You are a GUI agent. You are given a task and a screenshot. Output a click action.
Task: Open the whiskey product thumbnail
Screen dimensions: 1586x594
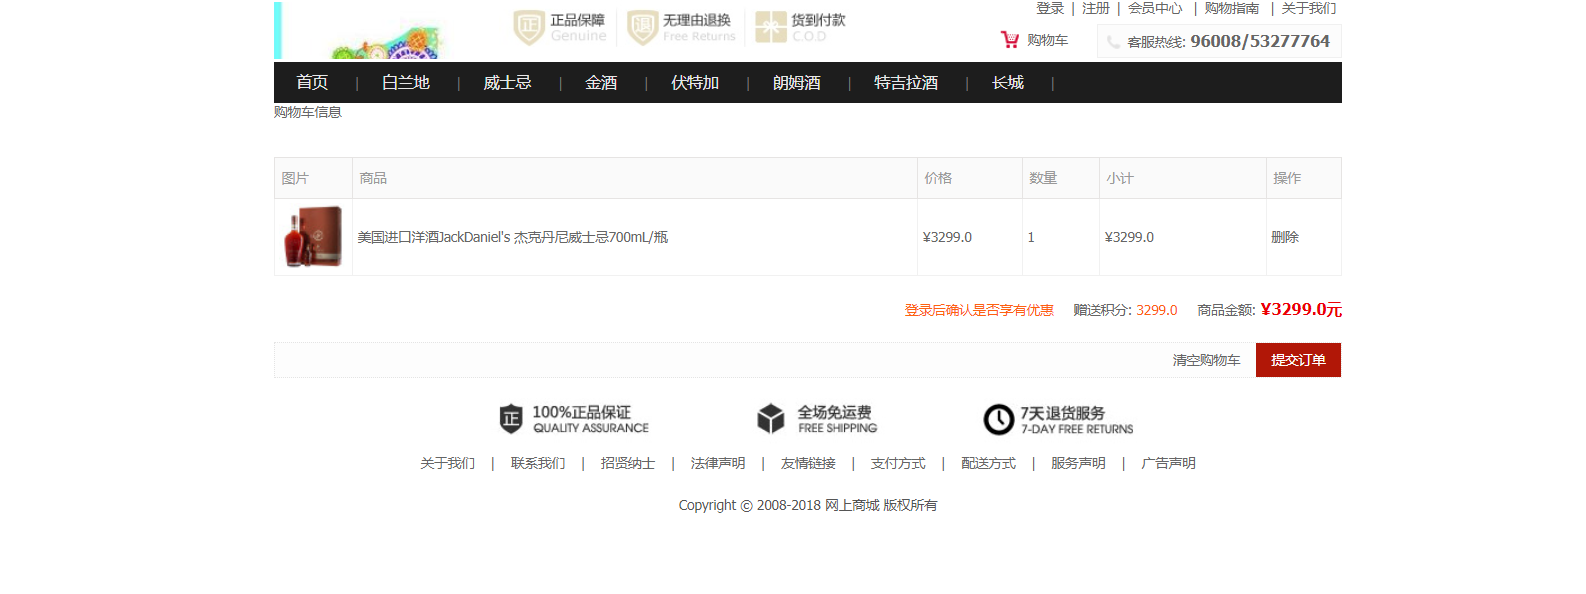313,237
